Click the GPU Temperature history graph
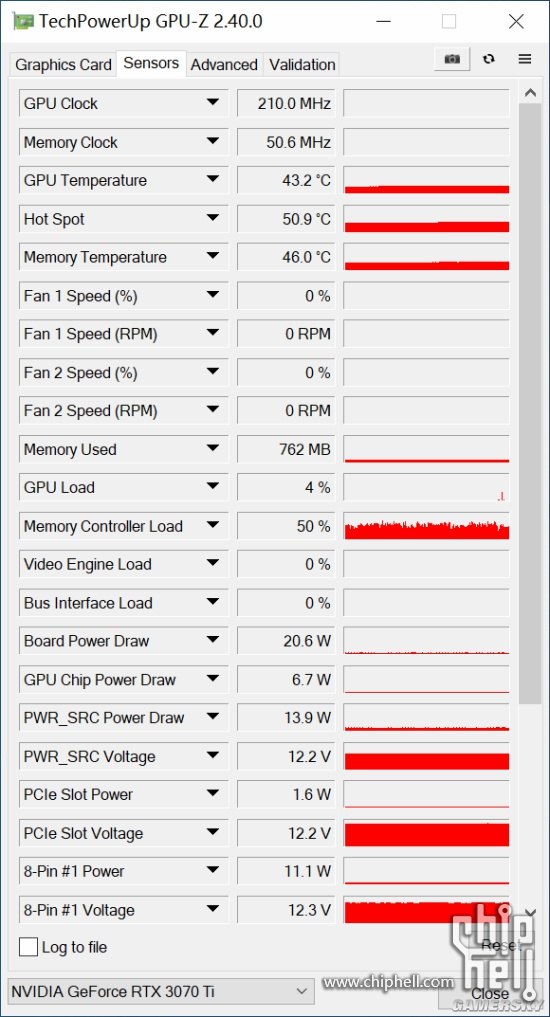Image resolution: width=550 pixels, height=1017 pixels. 426,180
